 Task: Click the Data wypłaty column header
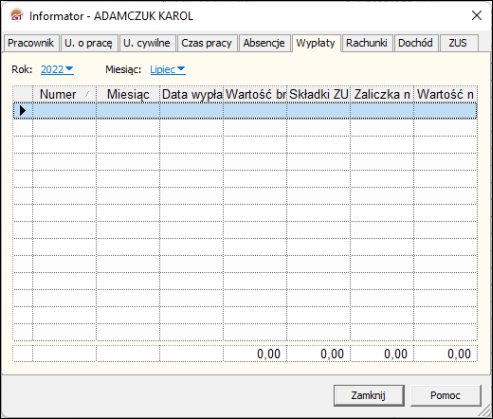192,94
